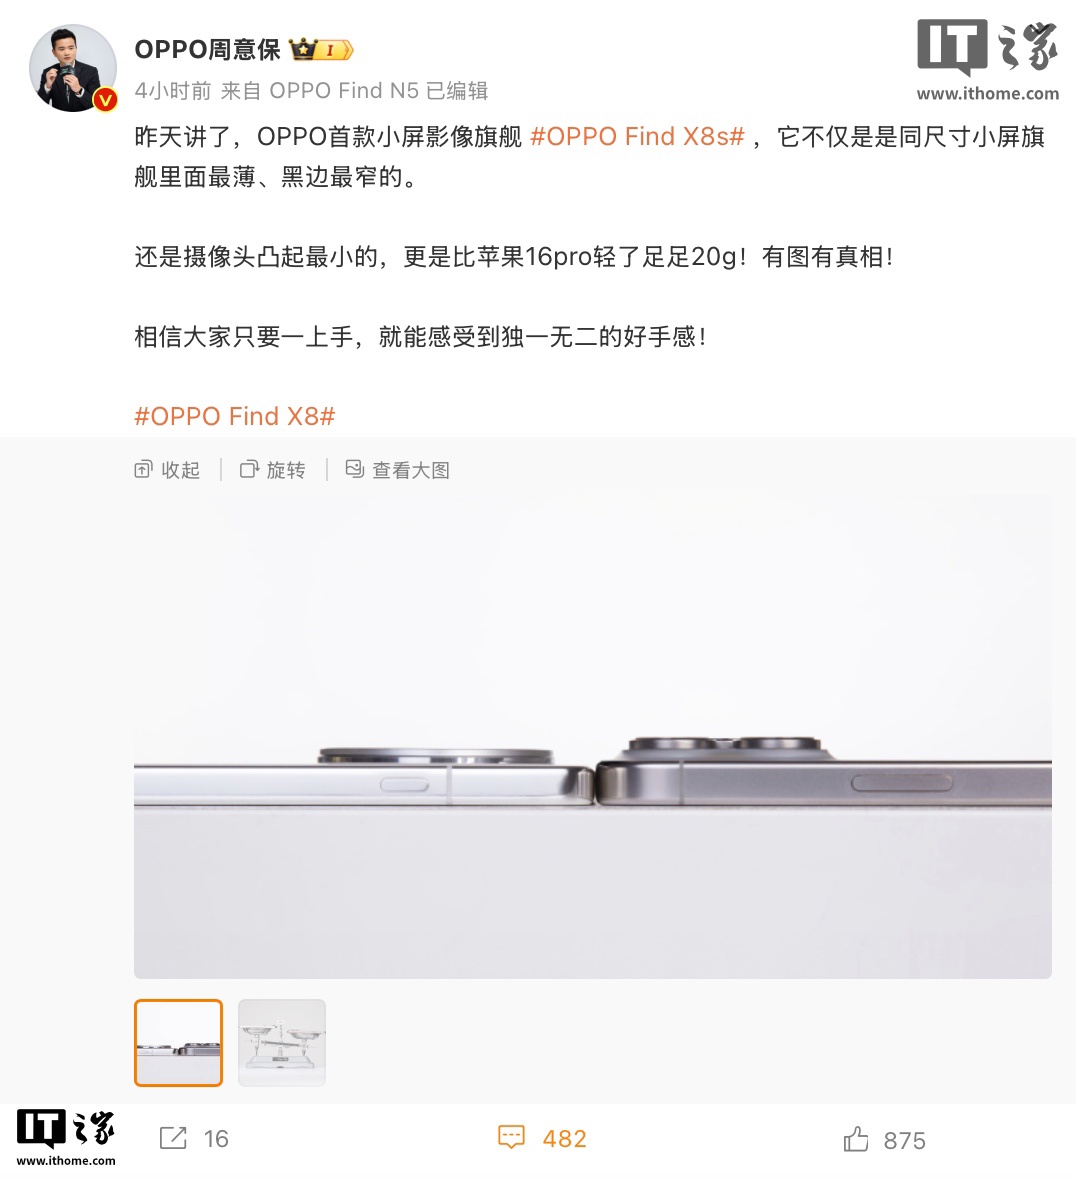Open the user's profile avatar
The height and width of the screenshot is (1178, 1076).
[x=73, y=68]
